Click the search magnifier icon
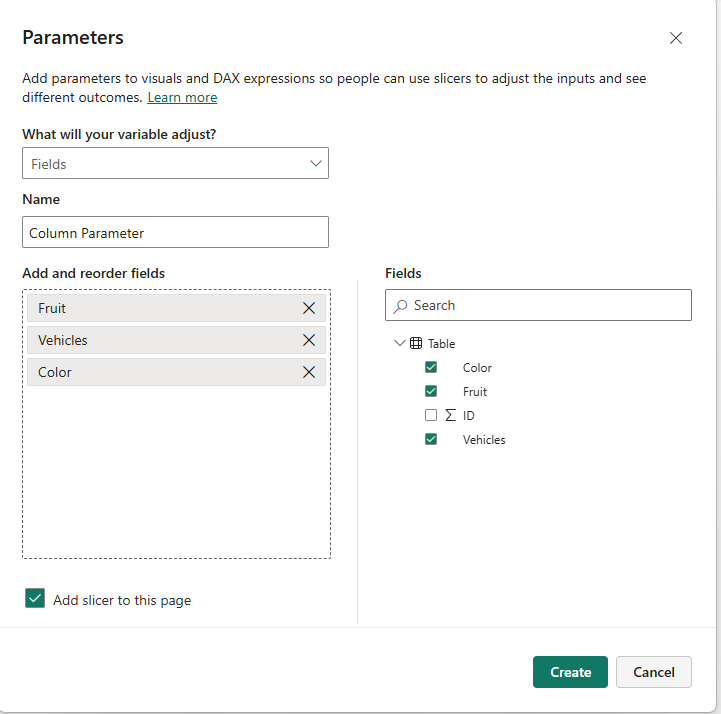The image size is (721, 714). (400, 306)
